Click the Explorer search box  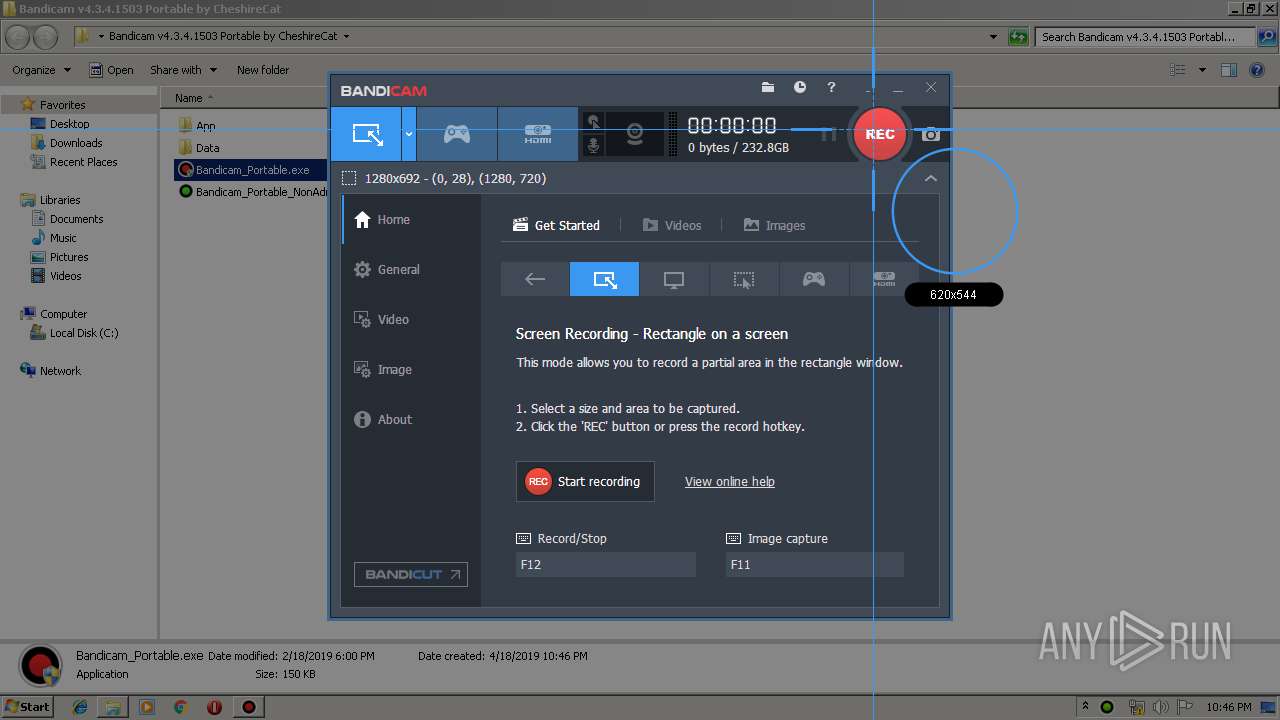pos(1146,37)
